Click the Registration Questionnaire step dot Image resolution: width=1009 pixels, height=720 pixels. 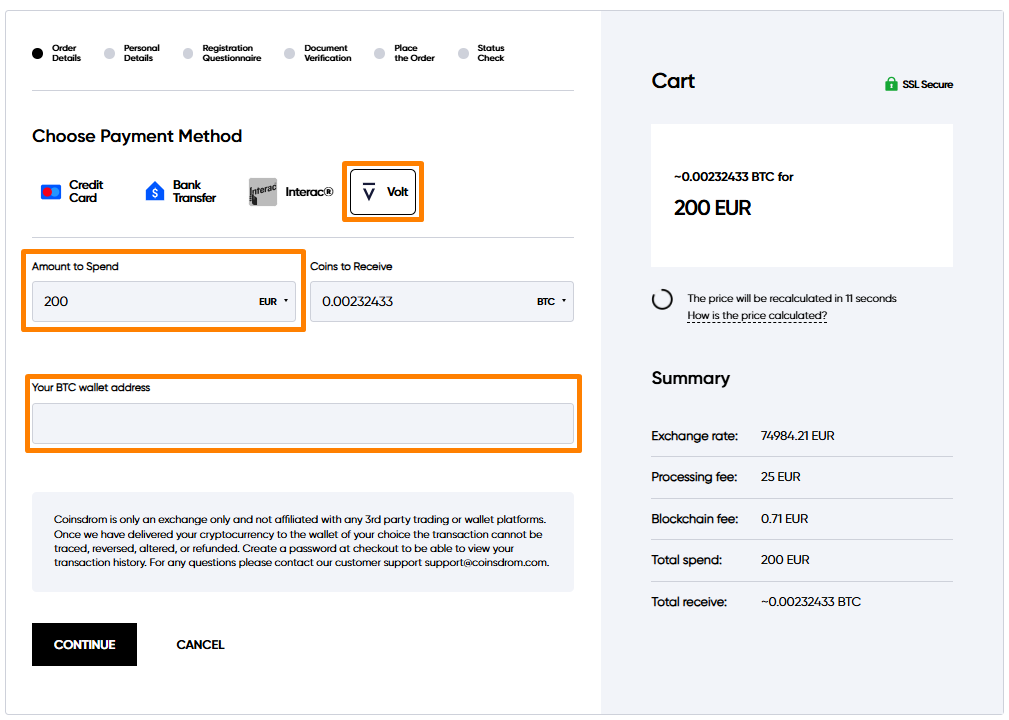pos(188,53)
